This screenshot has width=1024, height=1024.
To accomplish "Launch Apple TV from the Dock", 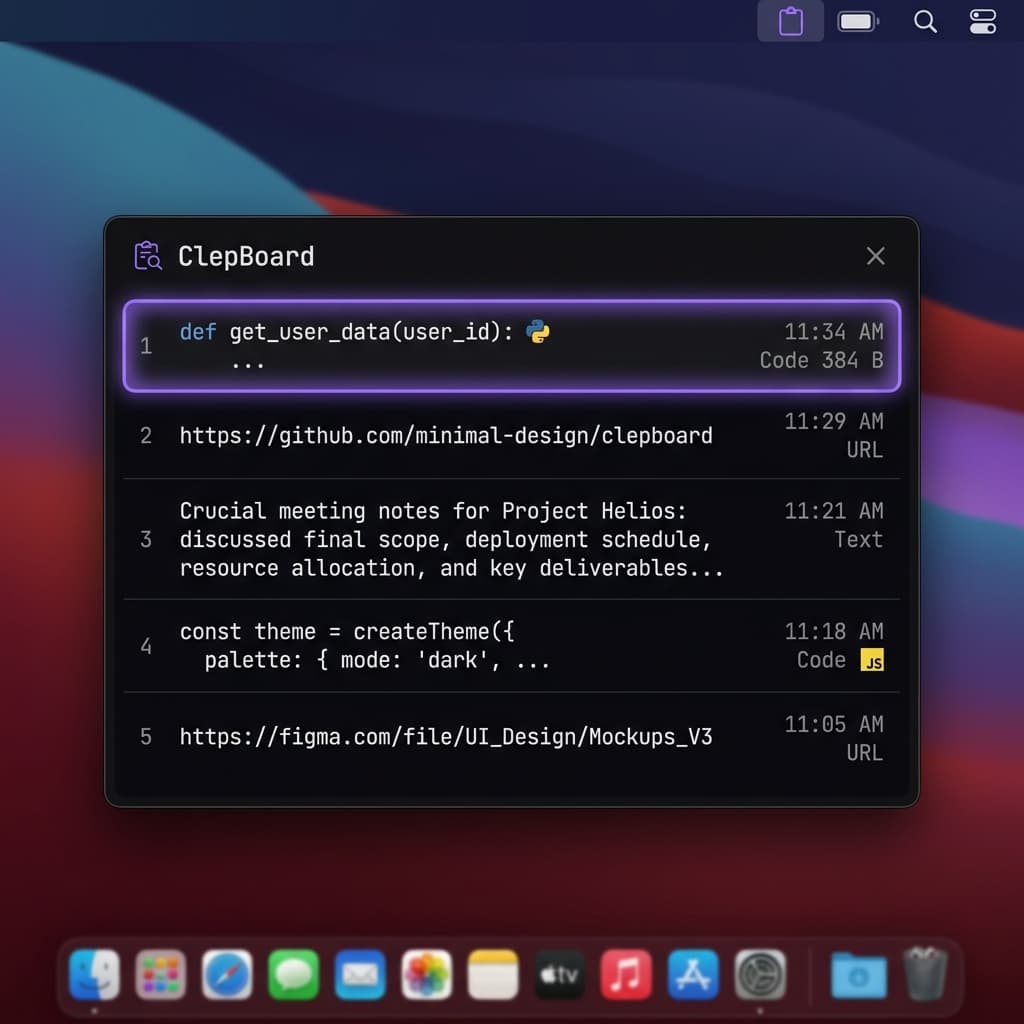I will point(560,975).
